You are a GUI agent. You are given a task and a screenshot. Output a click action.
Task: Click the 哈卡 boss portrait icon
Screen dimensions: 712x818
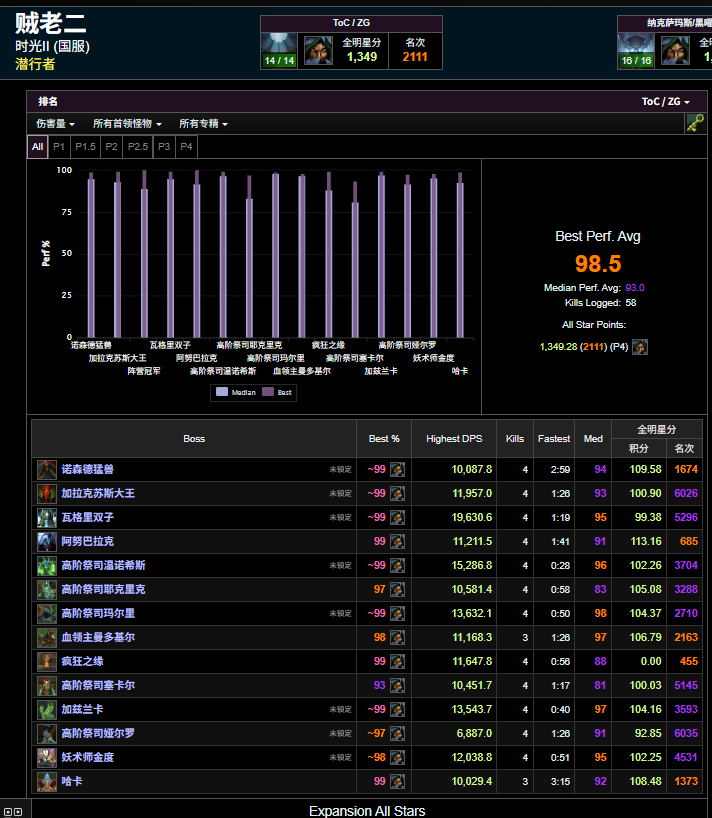pos(47,781)
